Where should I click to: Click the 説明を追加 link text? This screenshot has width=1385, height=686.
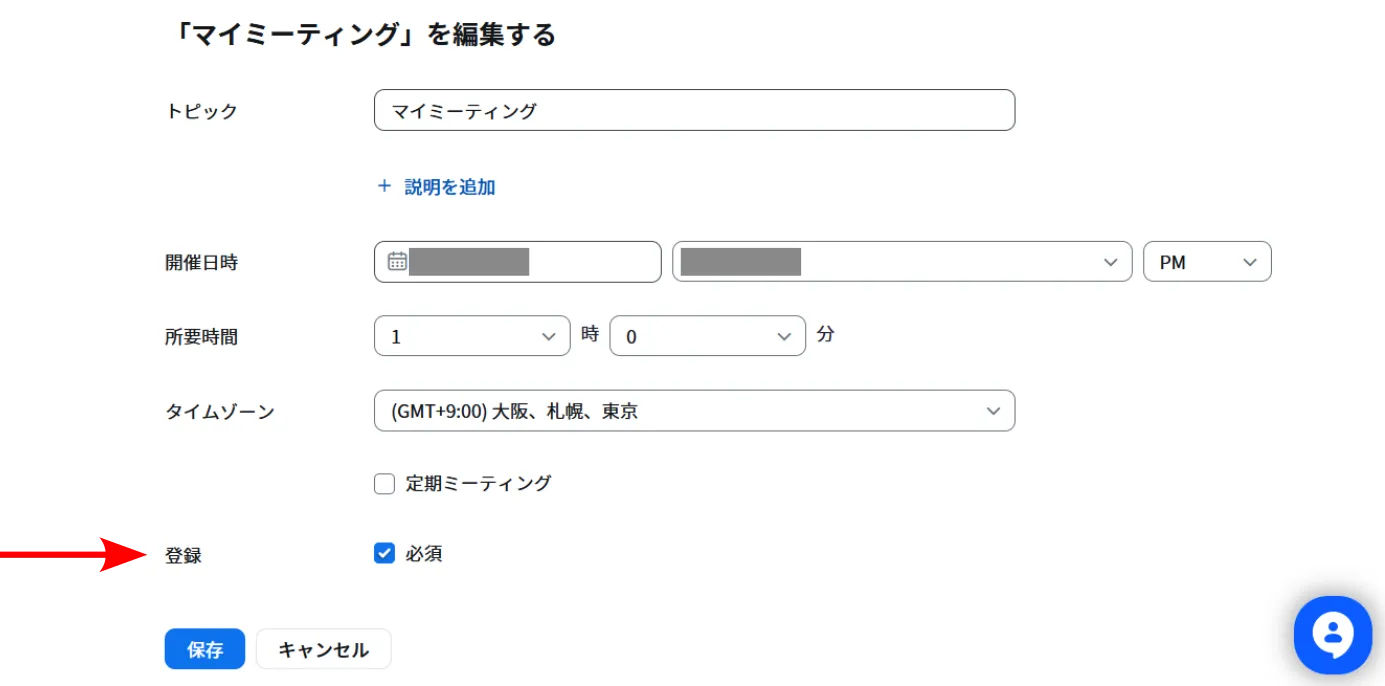(x=450, y=187)
